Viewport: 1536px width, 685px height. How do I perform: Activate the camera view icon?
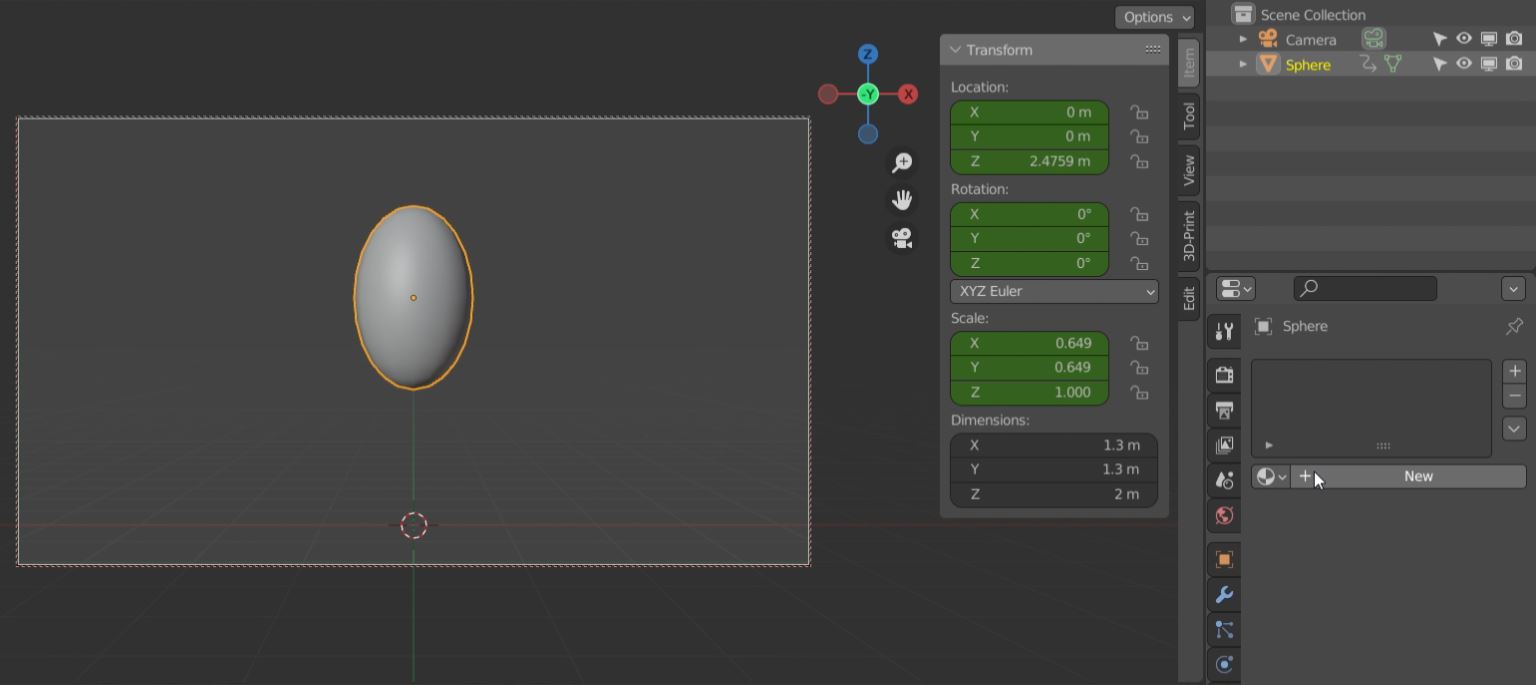901,238
